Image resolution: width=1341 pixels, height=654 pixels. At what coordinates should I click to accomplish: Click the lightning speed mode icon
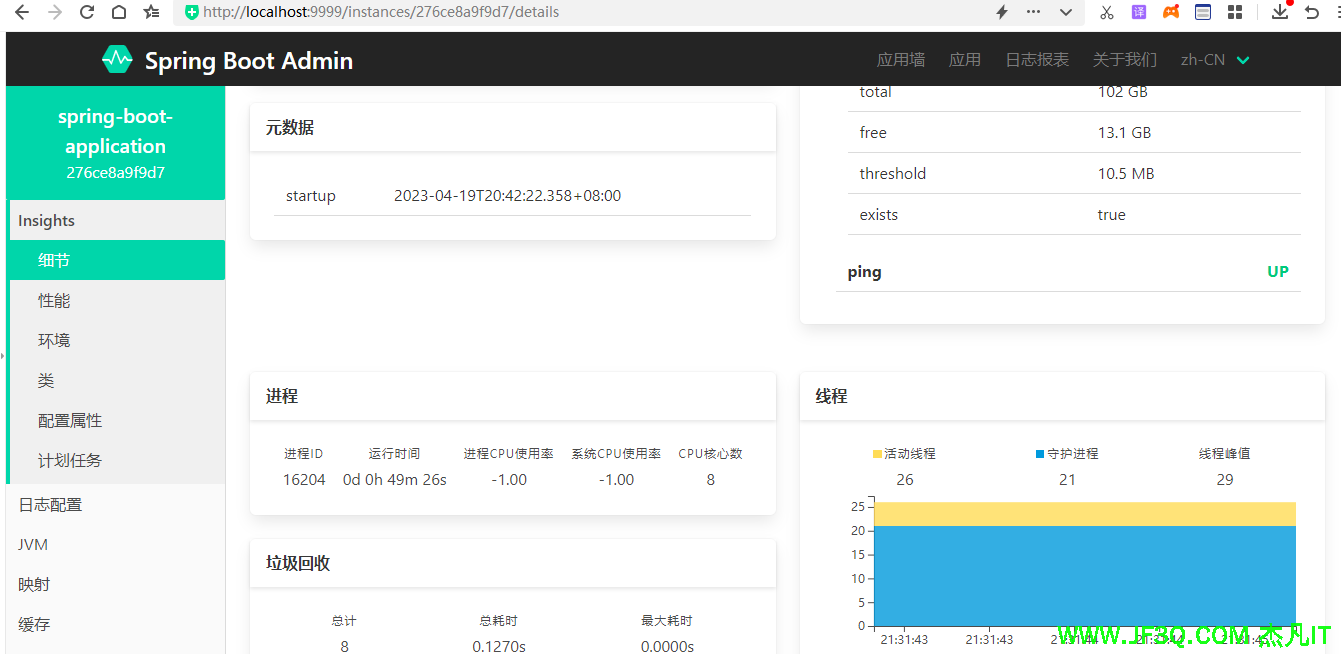[x=1001, y=12]
